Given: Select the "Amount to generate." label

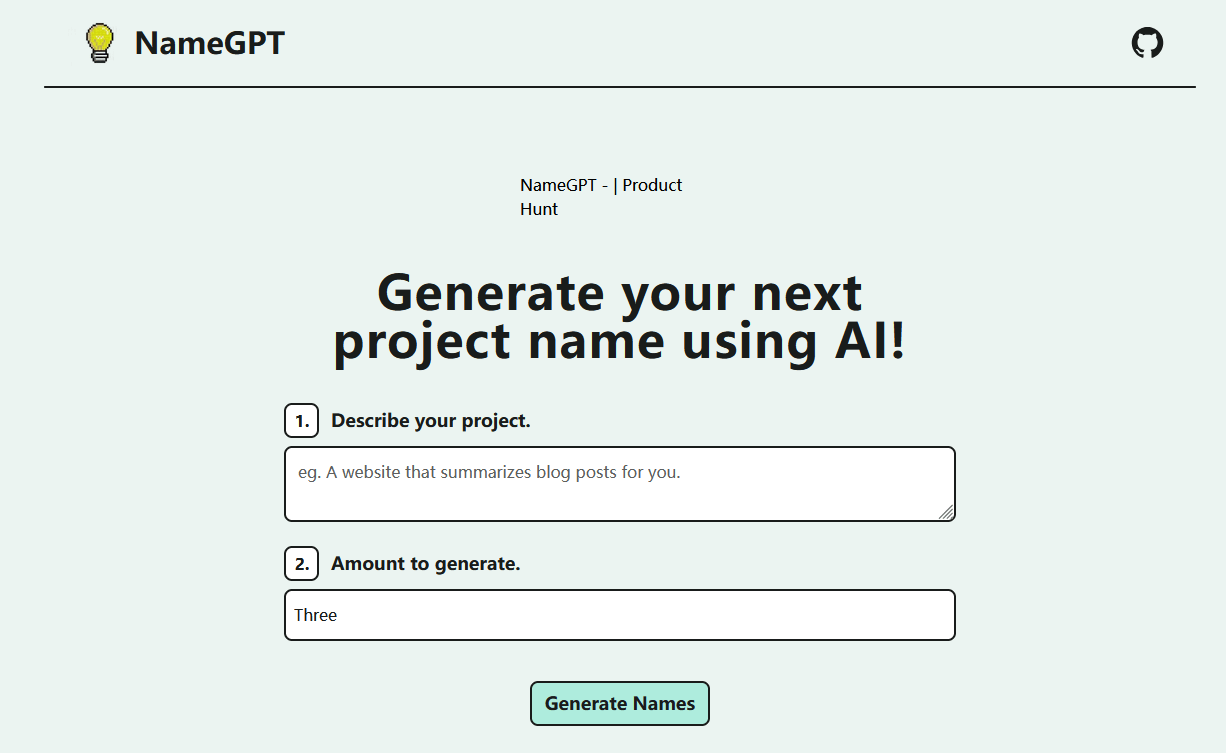Looking at the screenshot, I should pyautogui.click(x=425, y=564).
